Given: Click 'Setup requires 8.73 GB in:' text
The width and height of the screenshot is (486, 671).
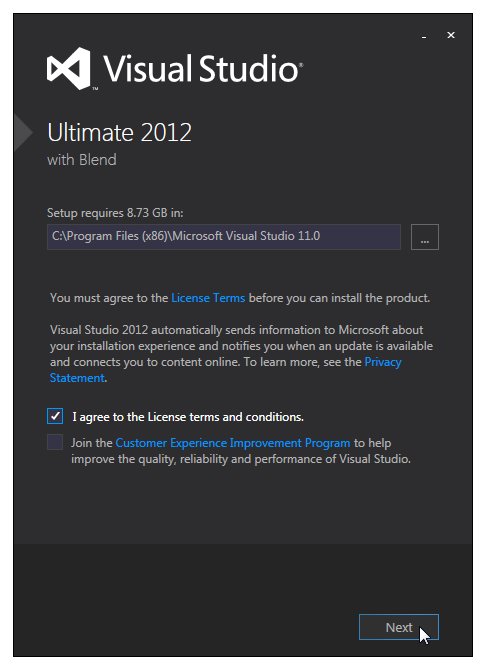Looking at the screenshot, I should [115, 213].
